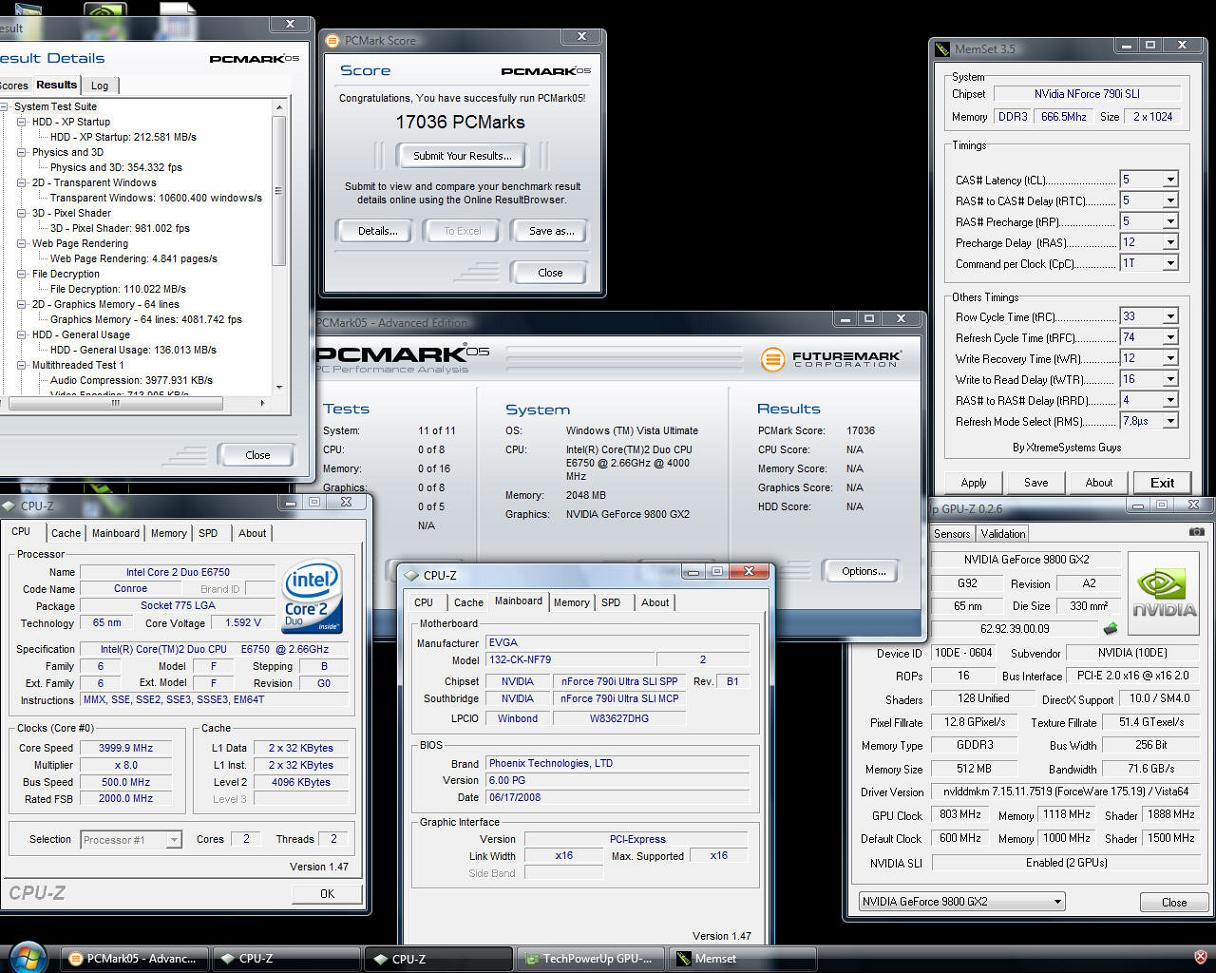This screenshot has width=1216, height=973.
Task: Click Close button in GPU-Z window
Action: (x=1174, y=902)
